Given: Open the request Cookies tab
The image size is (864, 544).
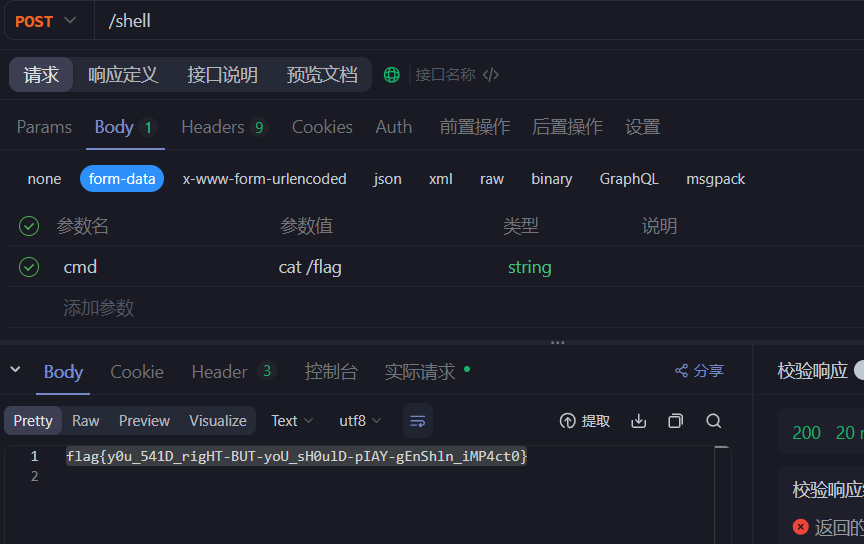Looking at the screenshot, I should click(x=322, y=127).
